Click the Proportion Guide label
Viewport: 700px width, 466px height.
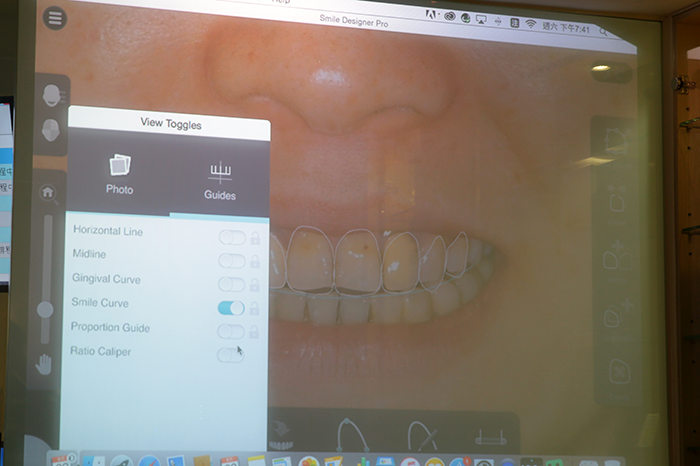pyautogui.click(x=110, y=327)
